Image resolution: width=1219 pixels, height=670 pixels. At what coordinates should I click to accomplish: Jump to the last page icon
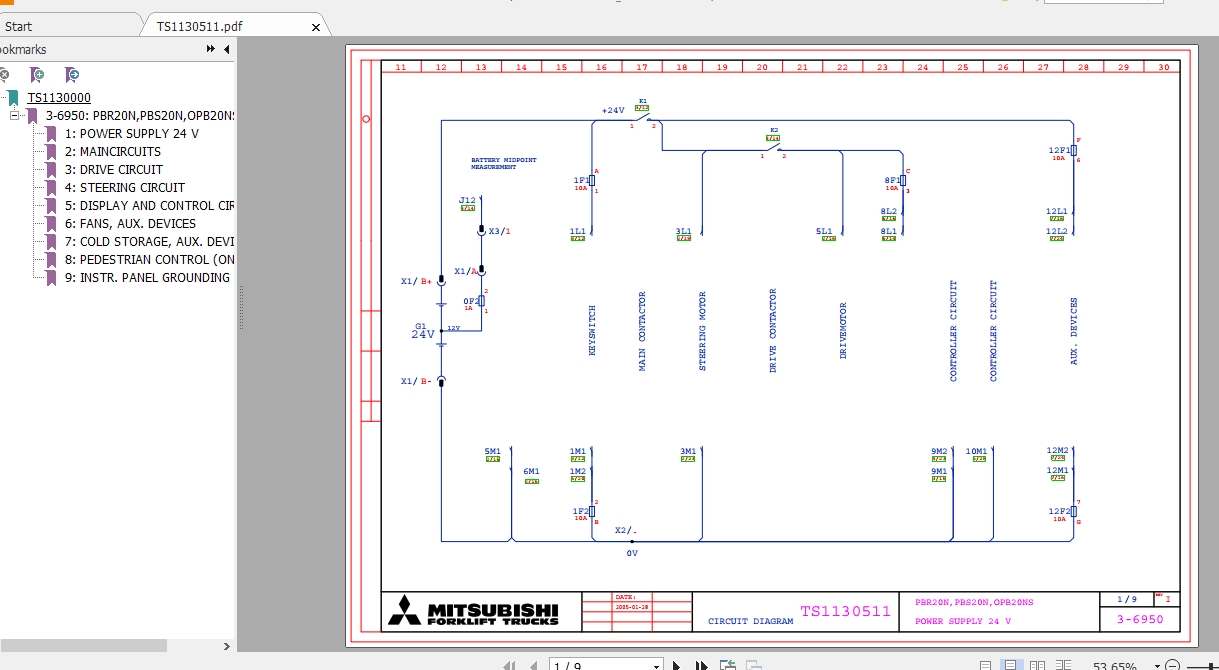[701, 663]
